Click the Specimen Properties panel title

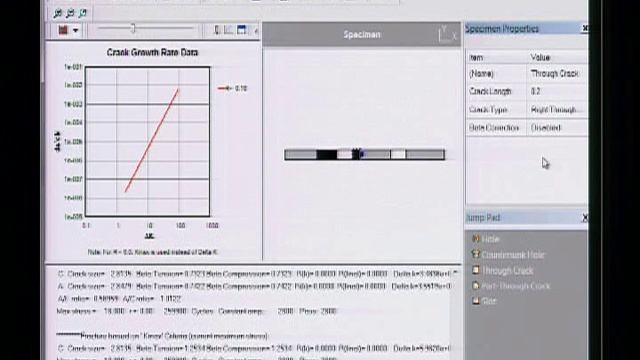pos(502,29)
